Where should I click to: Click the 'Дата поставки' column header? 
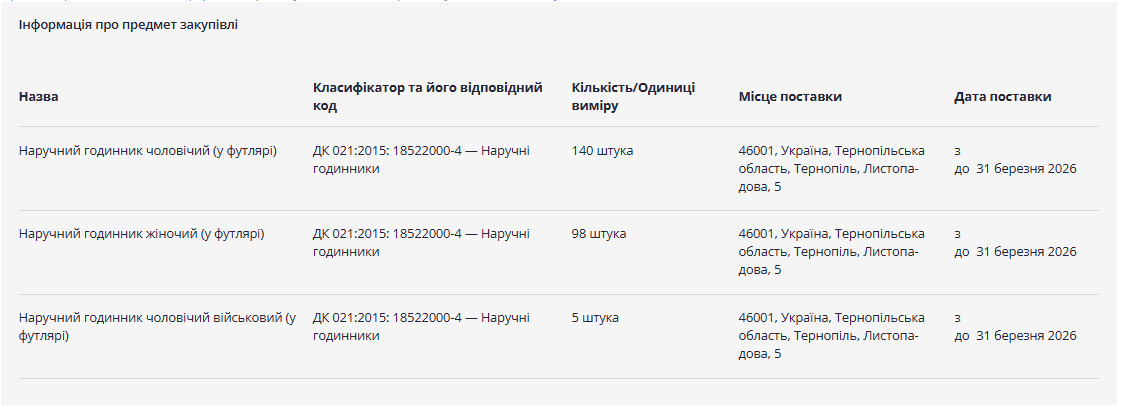pyautogui.click(x=1002, y=97)
